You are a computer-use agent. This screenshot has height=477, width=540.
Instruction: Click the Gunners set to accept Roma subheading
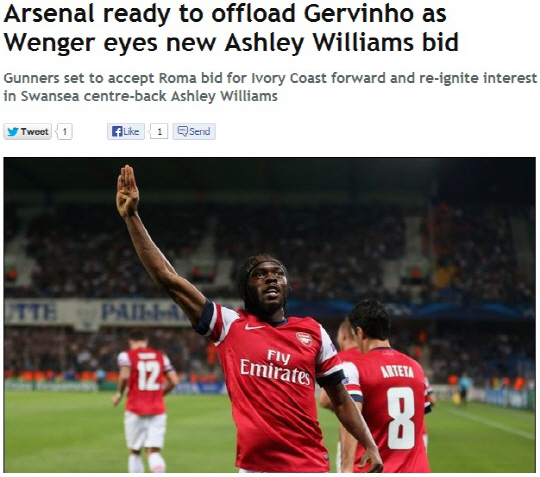[x=270, y=87]
